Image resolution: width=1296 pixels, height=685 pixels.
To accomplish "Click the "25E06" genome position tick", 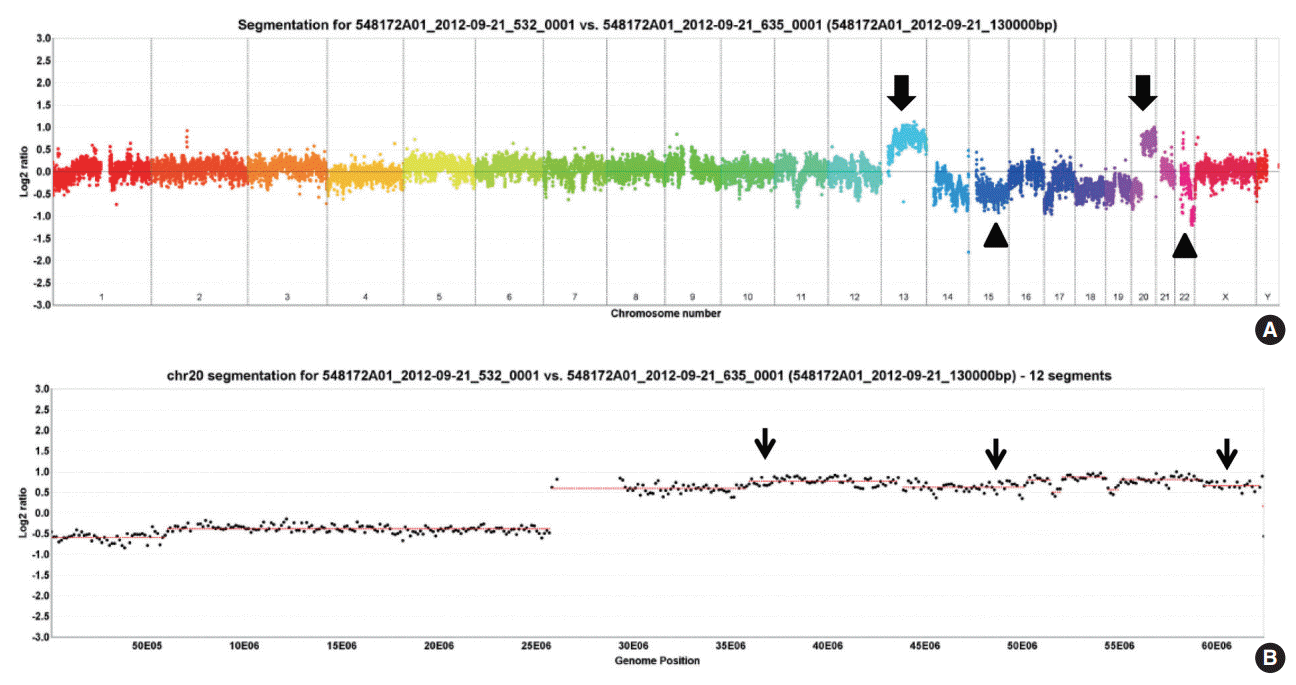I will pyautogui.click(x=536, y=647).
